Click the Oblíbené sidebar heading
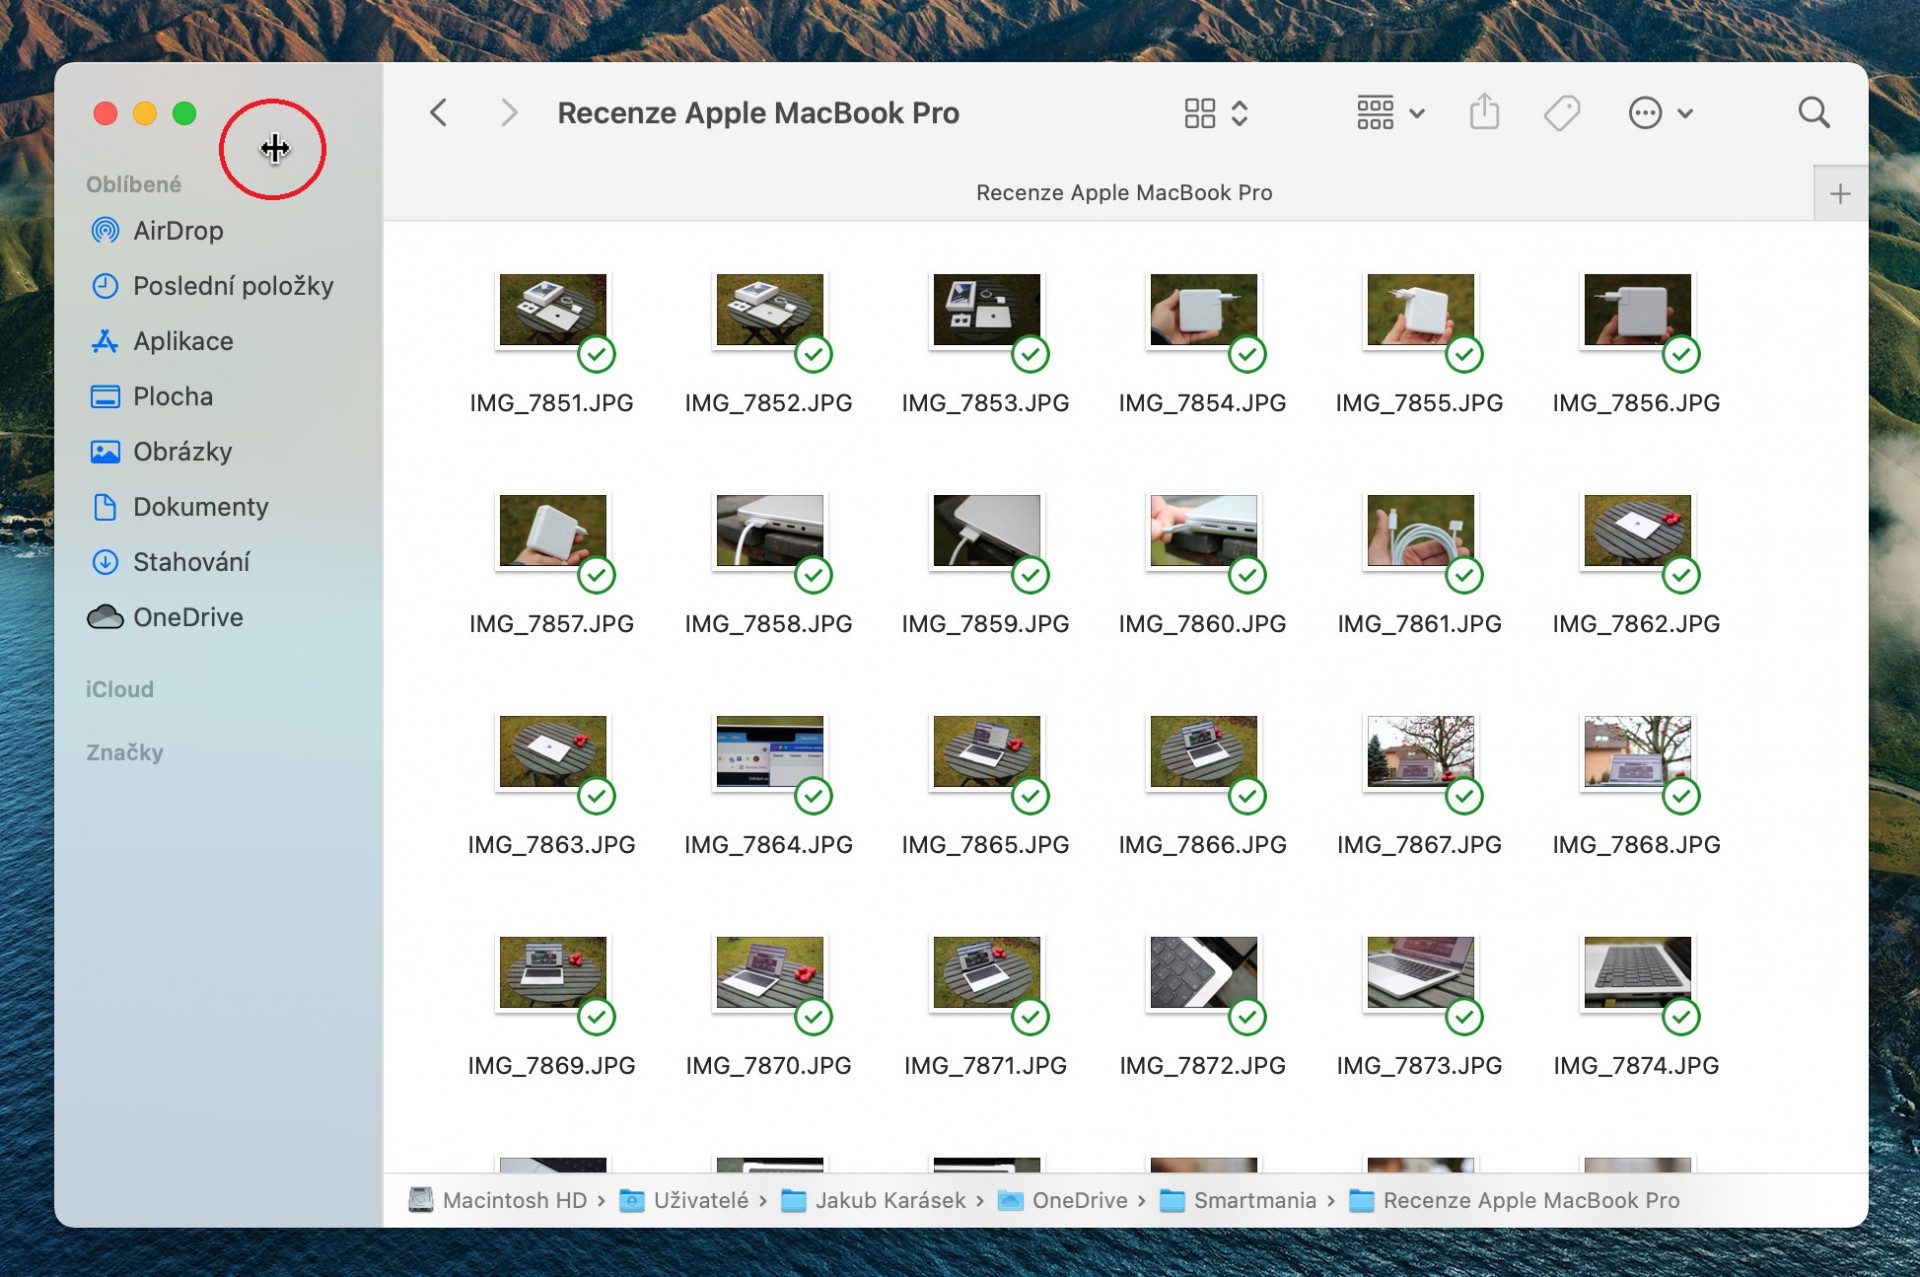Viewport: 1920px width, 1277px height. coord(134,184)
